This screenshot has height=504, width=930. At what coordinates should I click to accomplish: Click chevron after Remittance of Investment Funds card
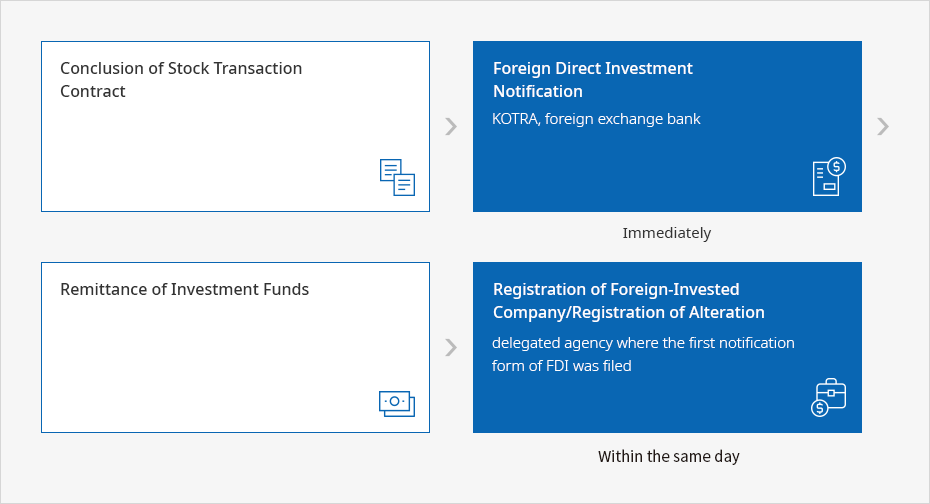pos(451,347)
